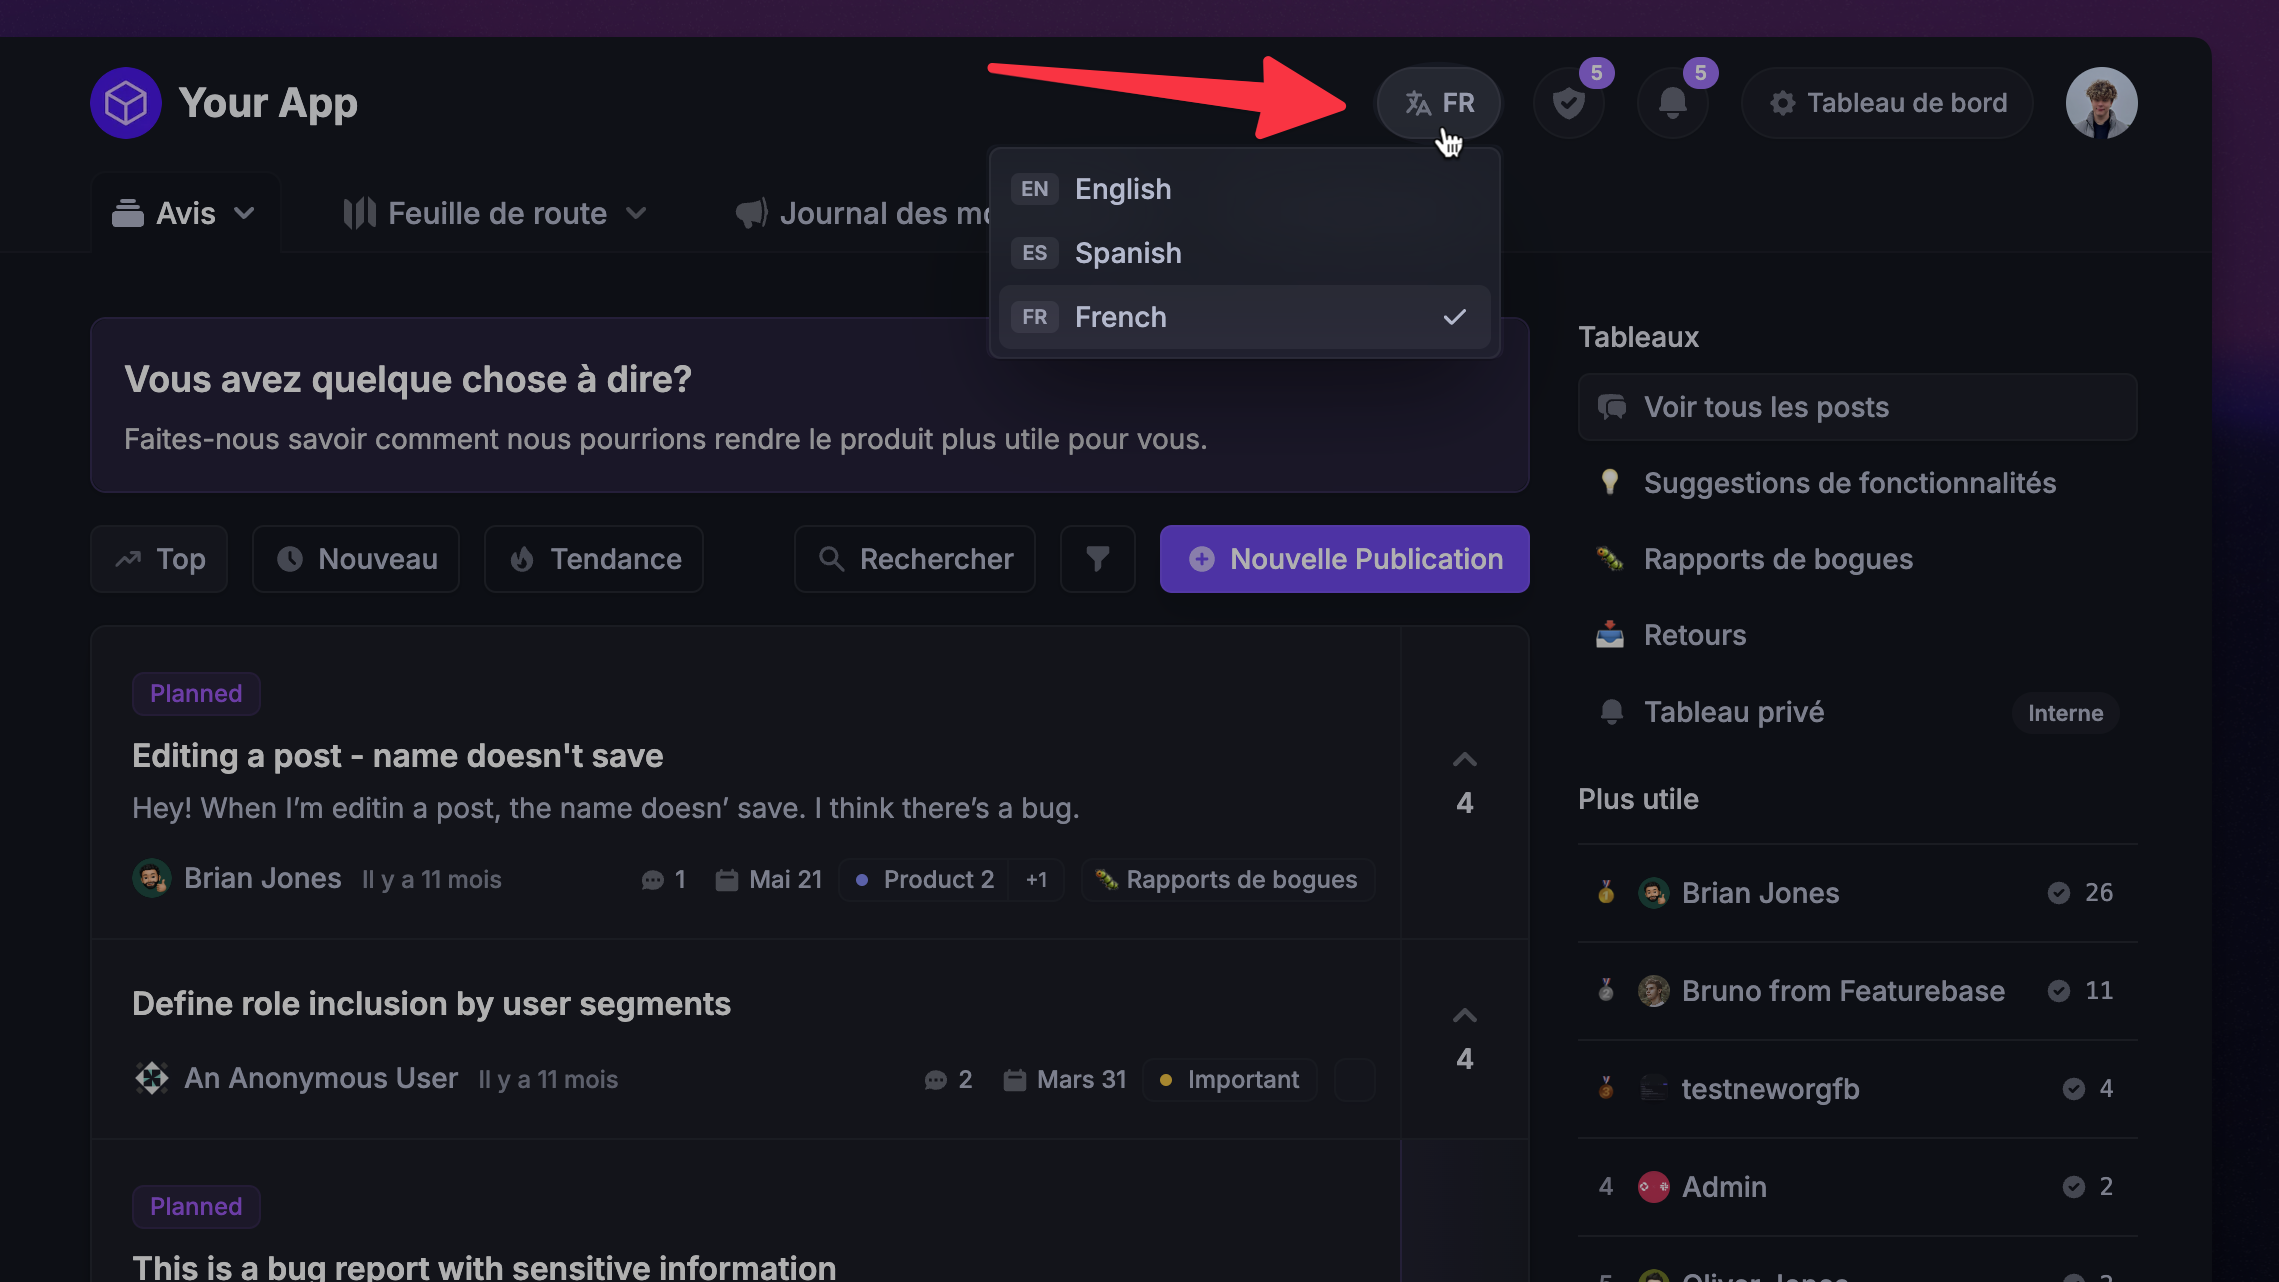Open Rapports de bogues board link

point(1777,559)
